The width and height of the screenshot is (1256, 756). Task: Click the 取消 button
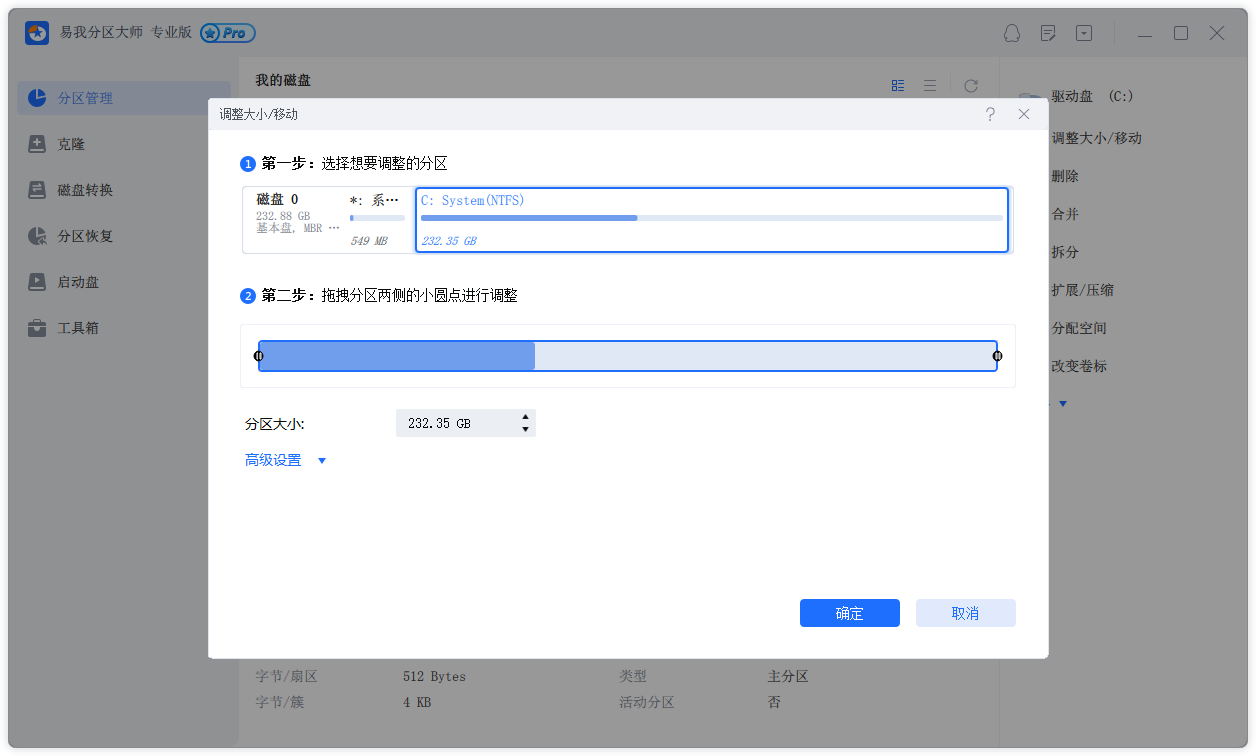tap(965, 613)
